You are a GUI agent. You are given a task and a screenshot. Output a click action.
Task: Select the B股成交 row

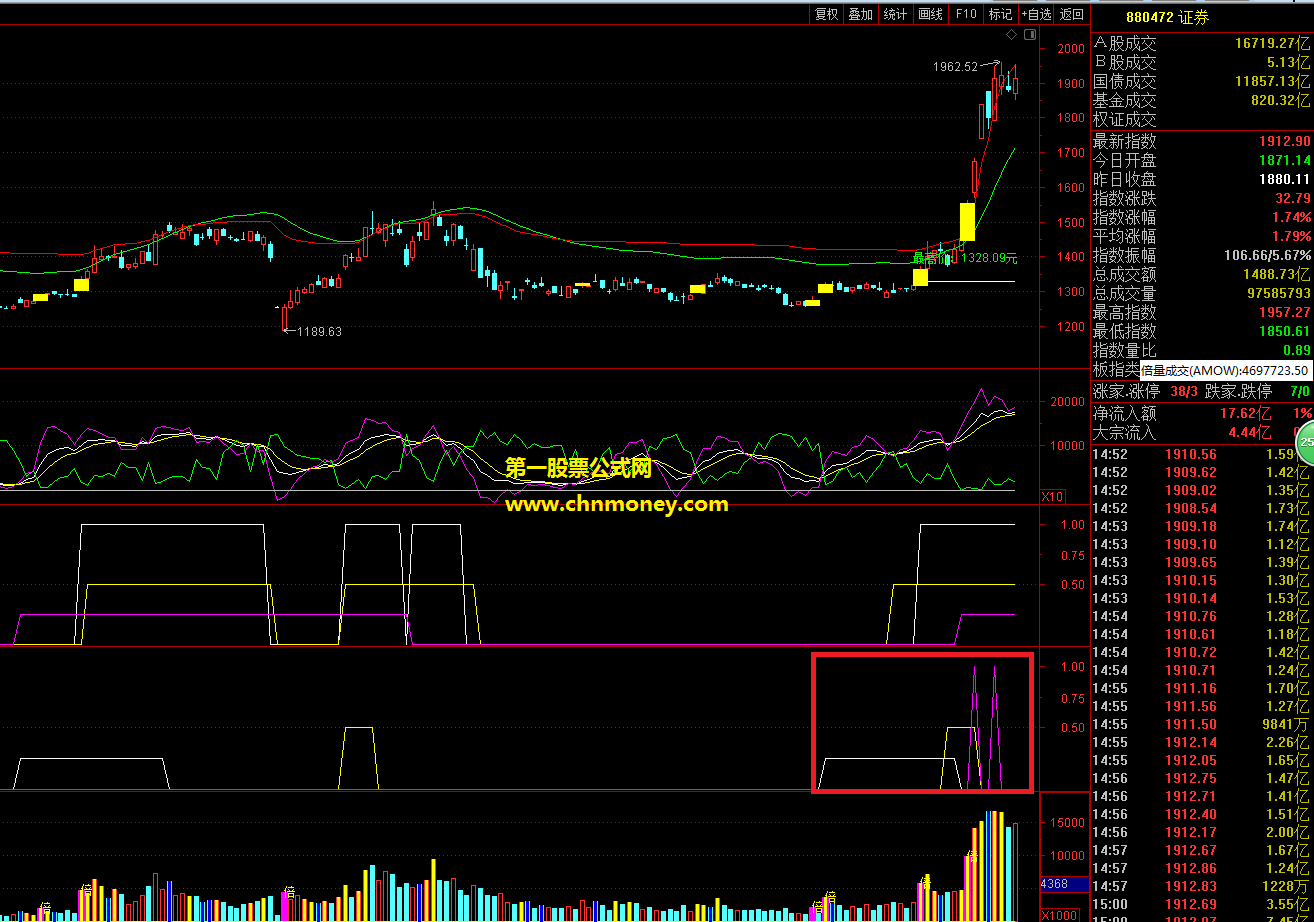1202,62
